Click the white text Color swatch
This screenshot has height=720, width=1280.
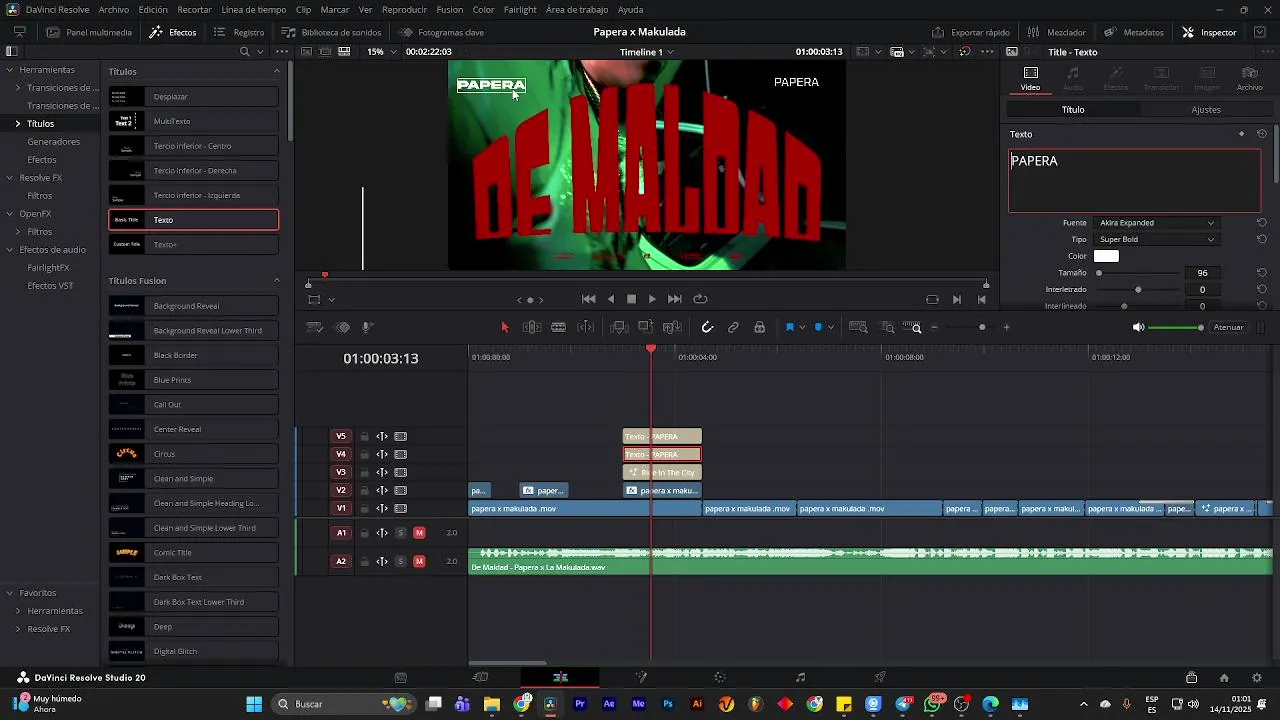click(x=1106, y=256)
